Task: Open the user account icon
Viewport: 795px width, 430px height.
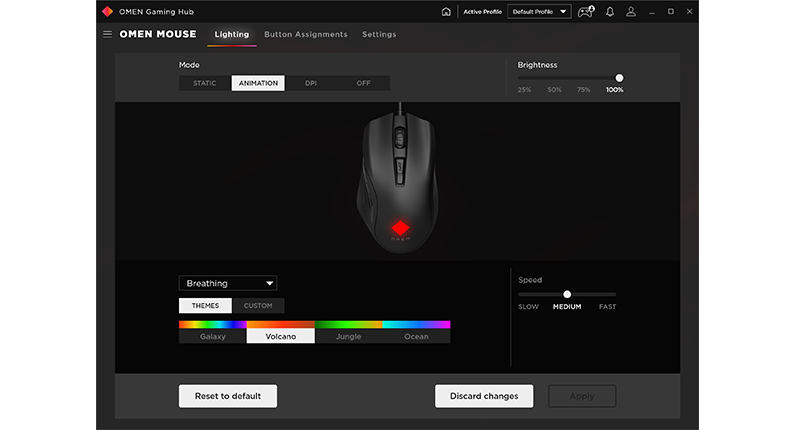Action: click(x=631, y=12)
